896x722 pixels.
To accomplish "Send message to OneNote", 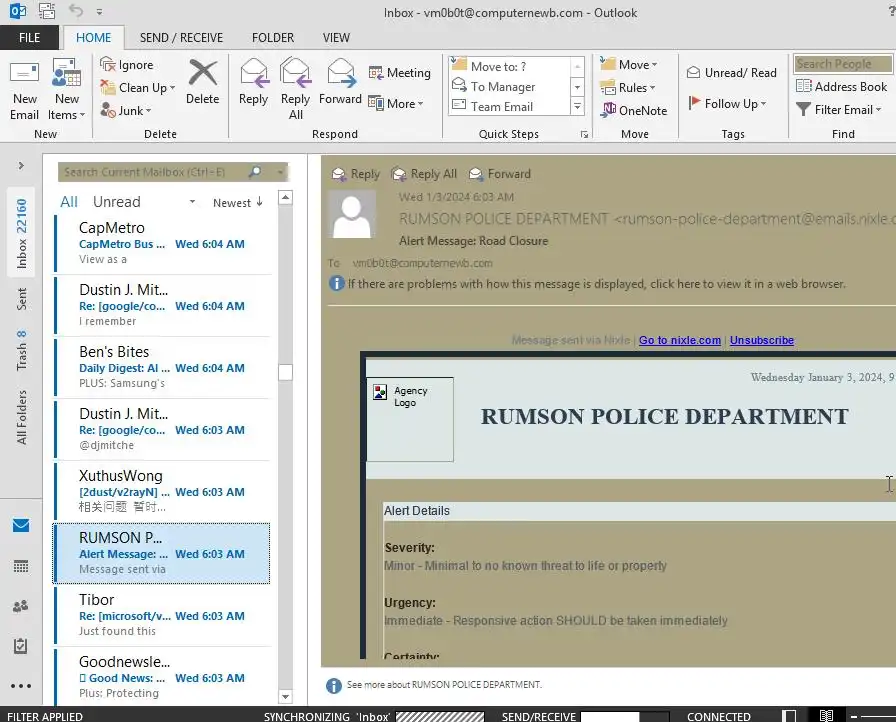I will coord(633,110).
